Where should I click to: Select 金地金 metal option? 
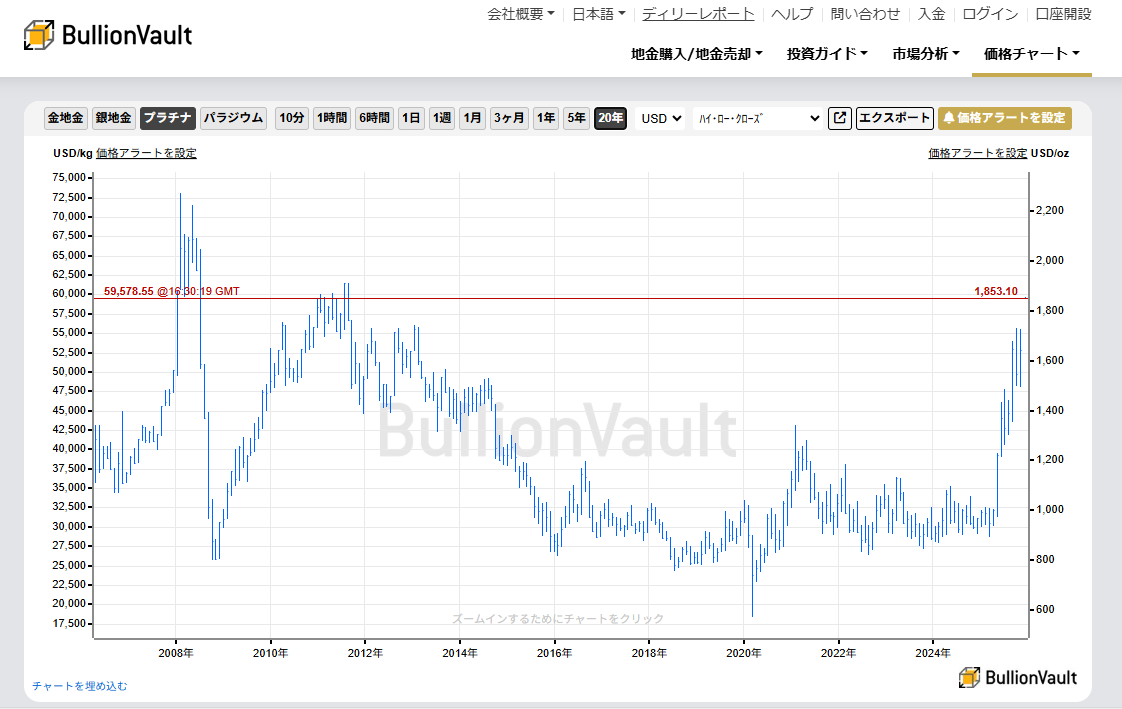coord(65,118)
